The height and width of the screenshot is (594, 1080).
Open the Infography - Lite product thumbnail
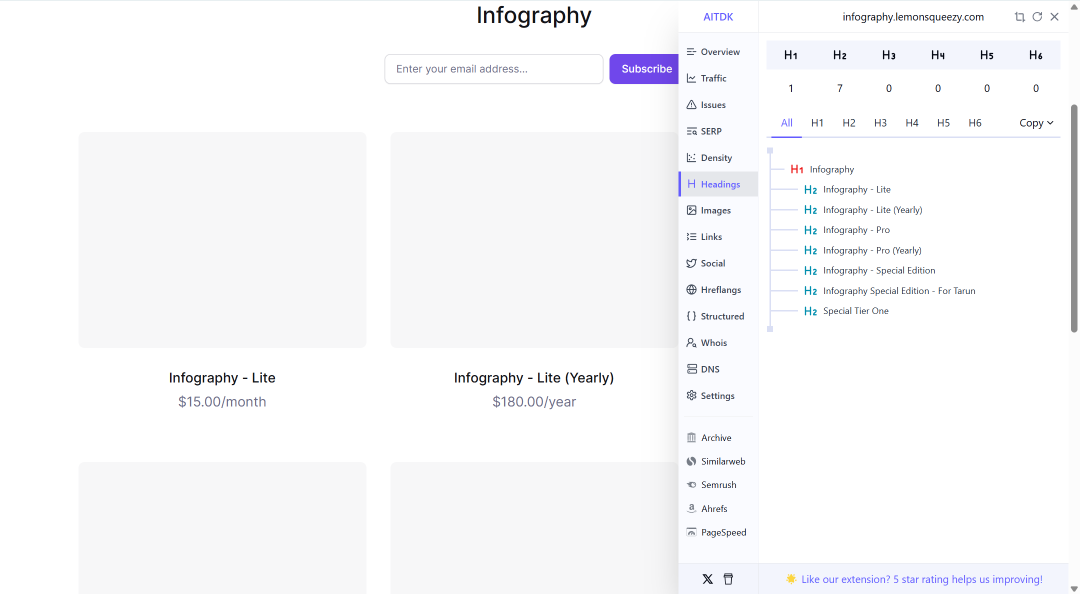[x=222, y=240]
